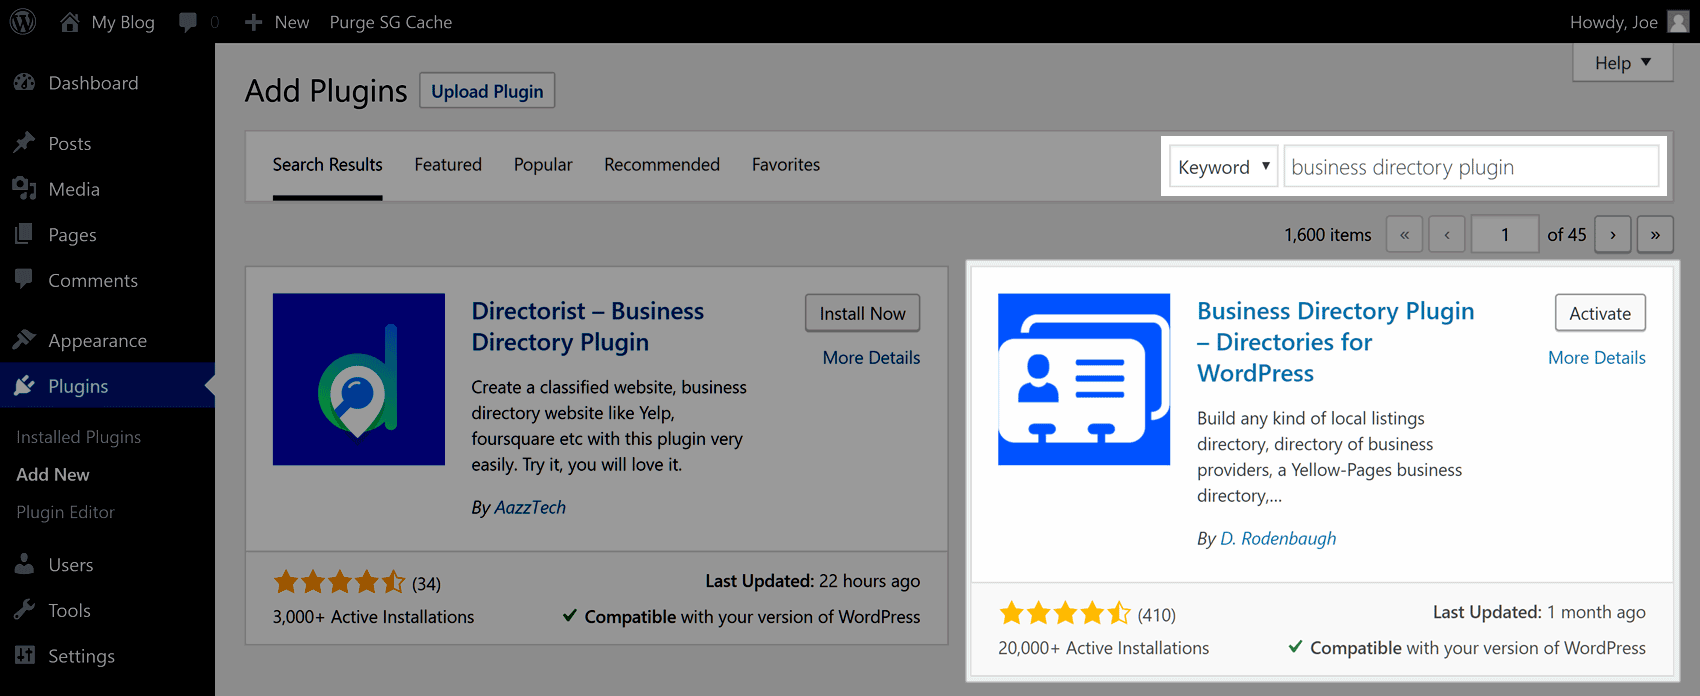The image size is (1700, 696).
Task: Click the Posts pushpin icon
Action: point(25,143)
